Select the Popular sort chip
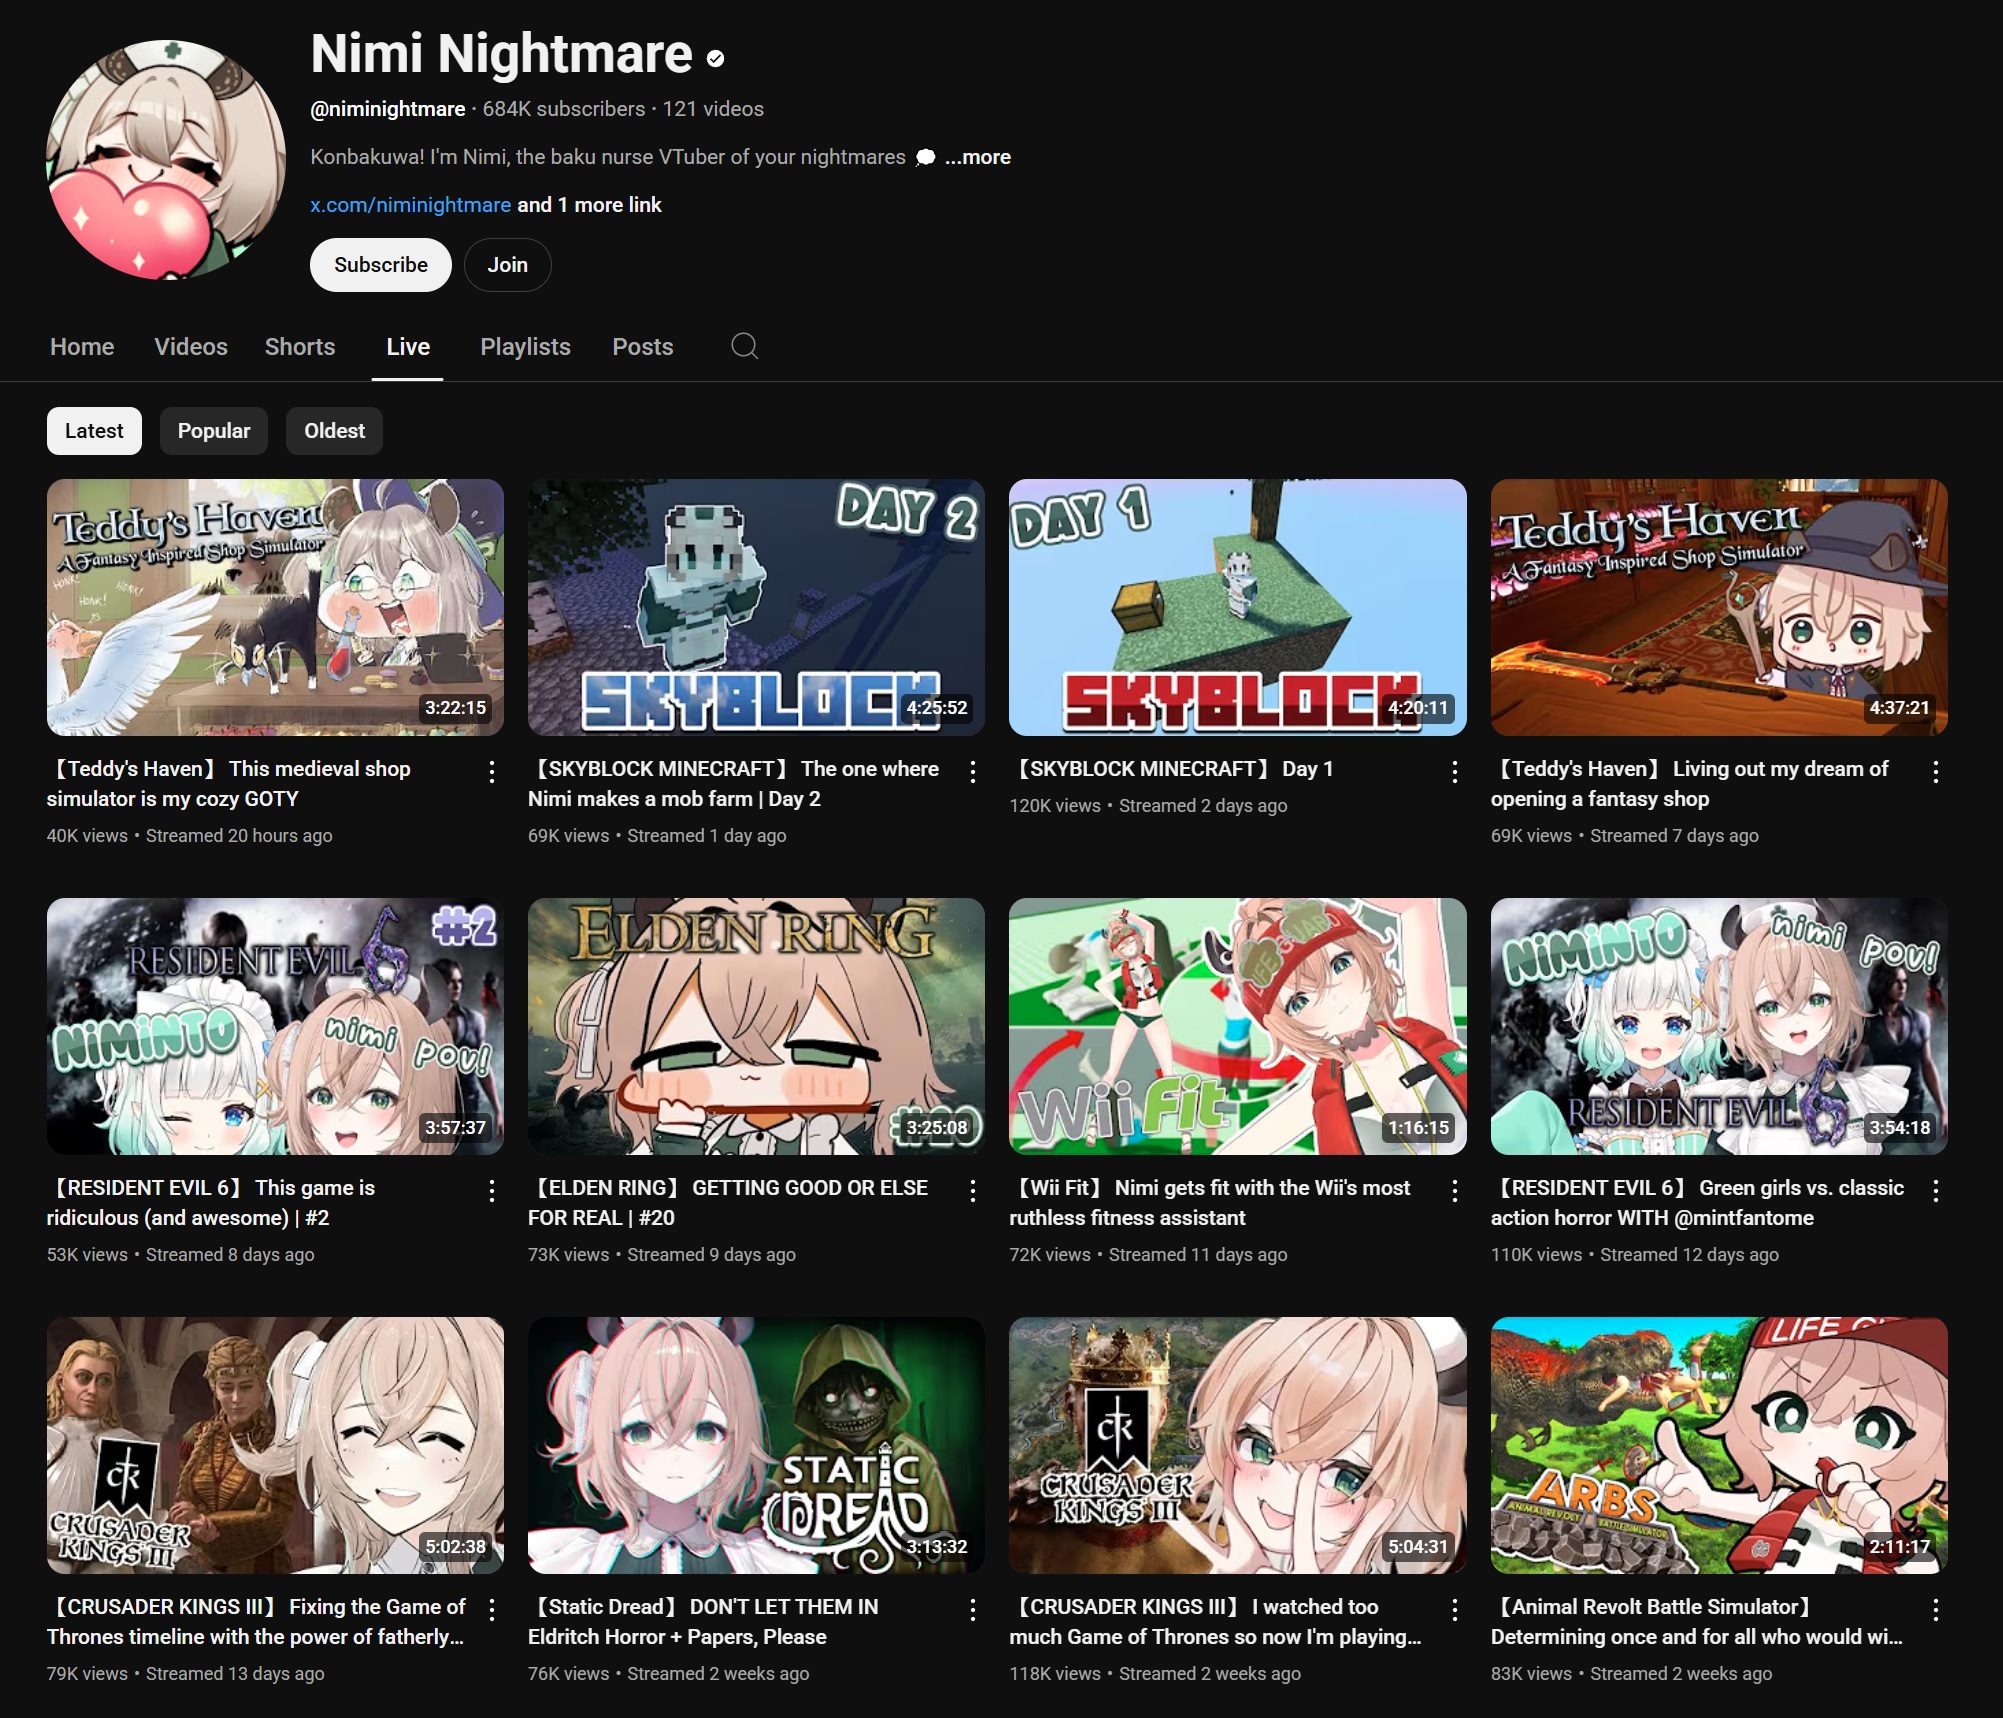 tap(213, 431)
